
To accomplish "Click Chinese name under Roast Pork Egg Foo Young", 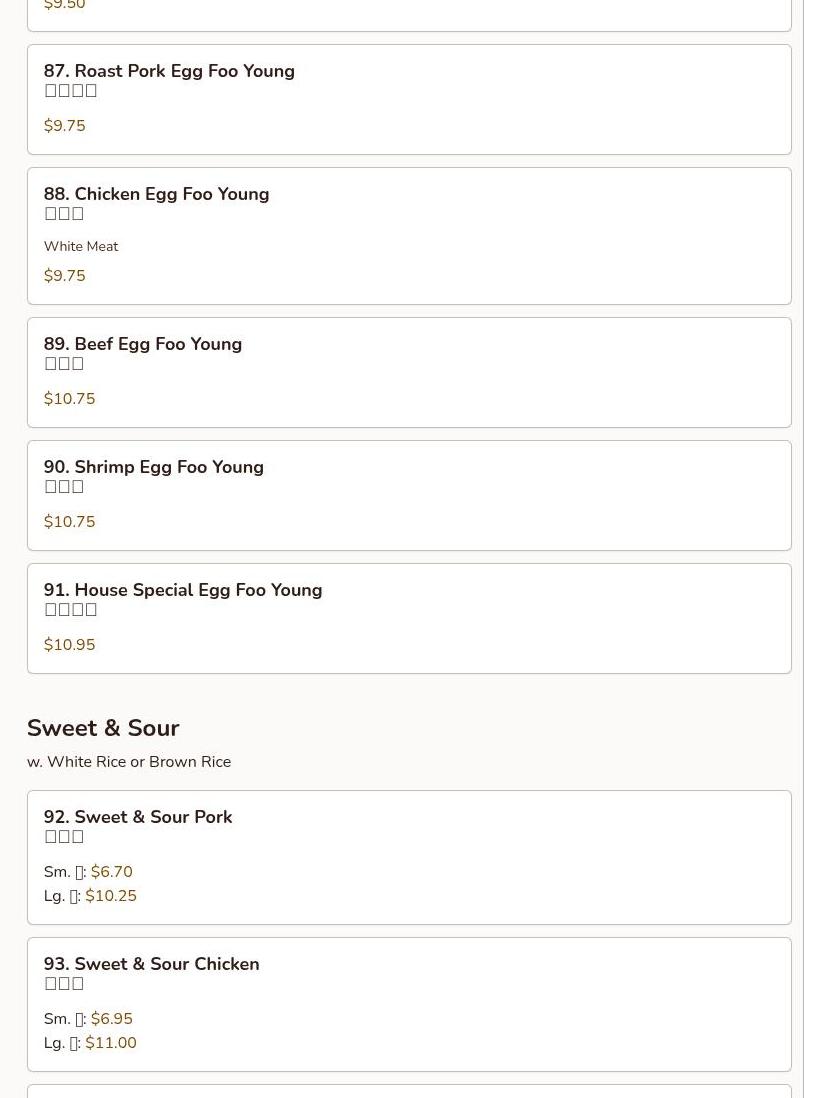I will coord(71,91).
